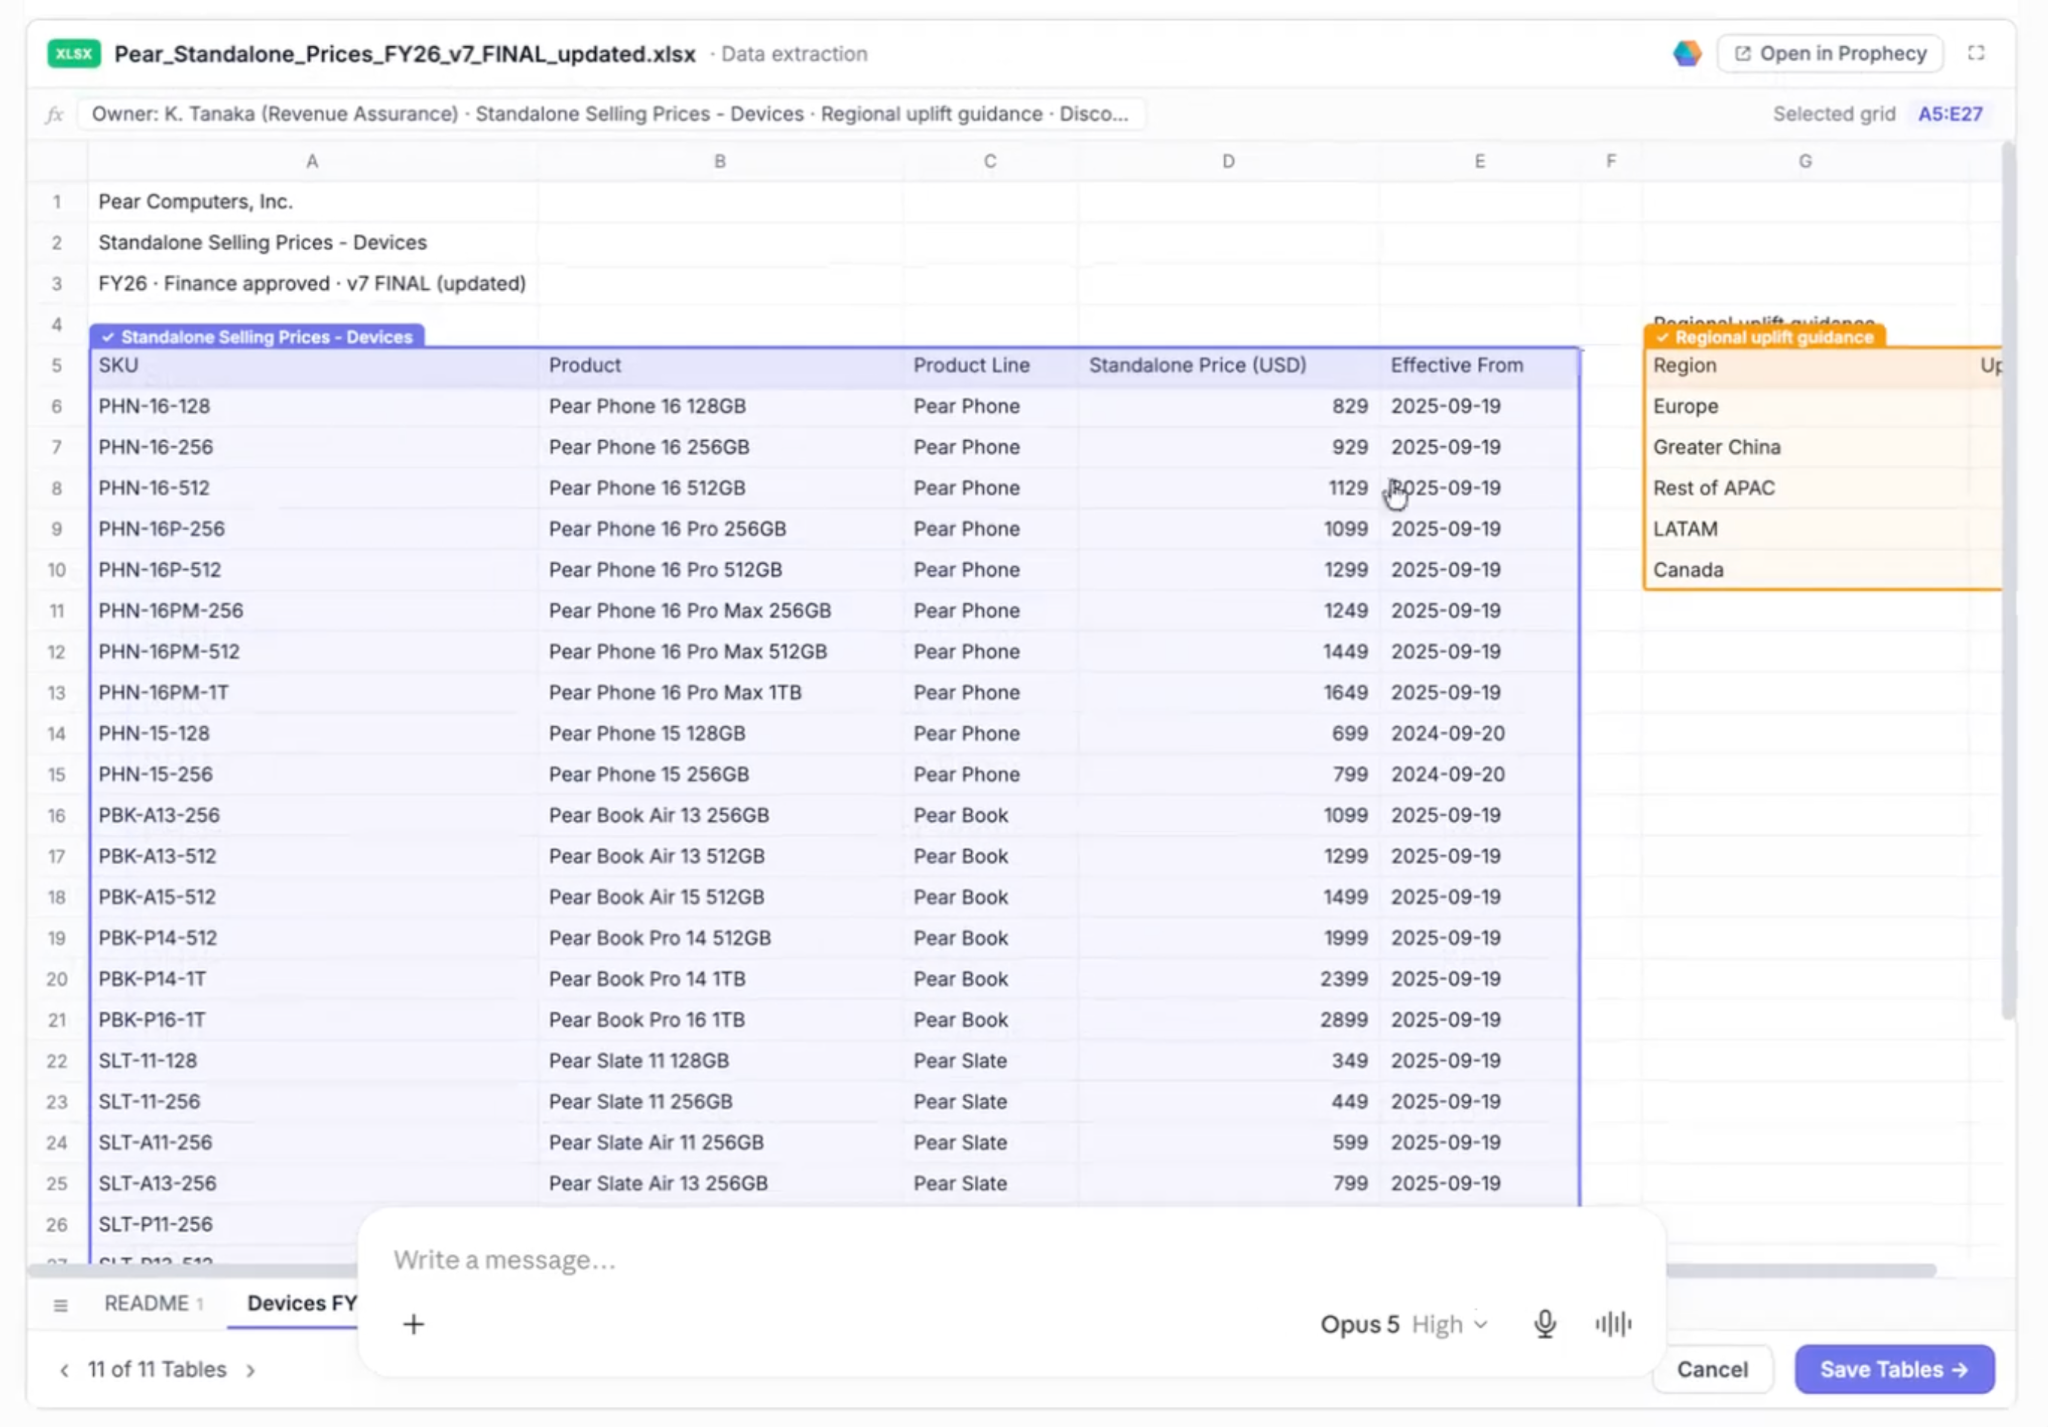Switch to the Devices FY sheet tab
Viewport: 2048px width, 1427px height.
[x=300, y=1304]
